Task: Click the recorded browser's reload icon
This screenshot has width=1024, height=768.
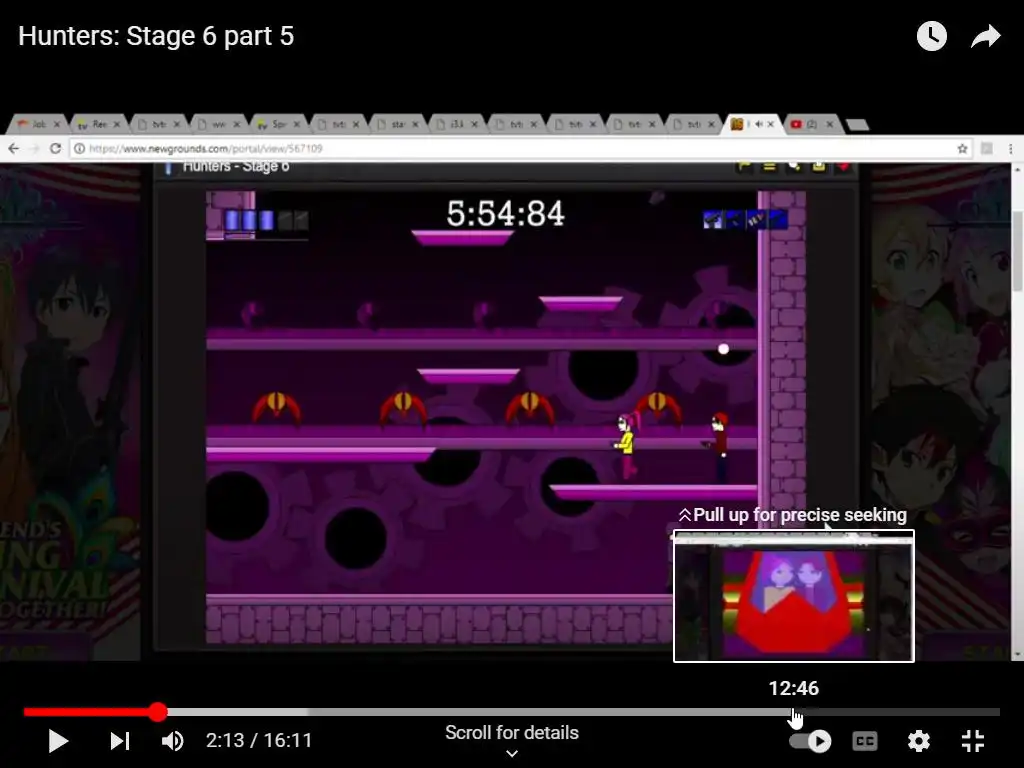Action: tap(56, 149)
